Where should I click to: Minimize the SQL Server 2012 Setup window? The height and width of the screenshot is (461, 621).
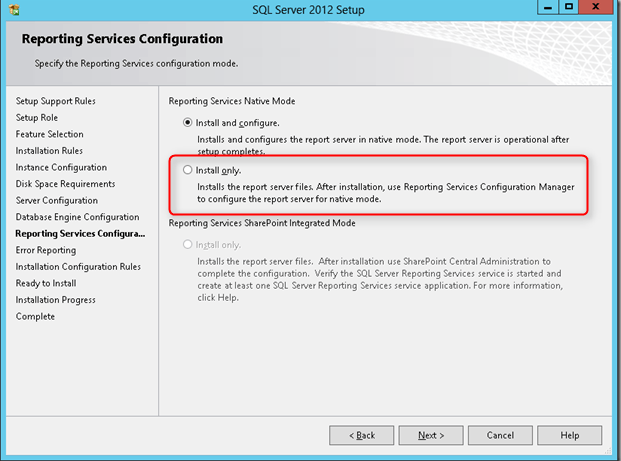tap(546, 8)
